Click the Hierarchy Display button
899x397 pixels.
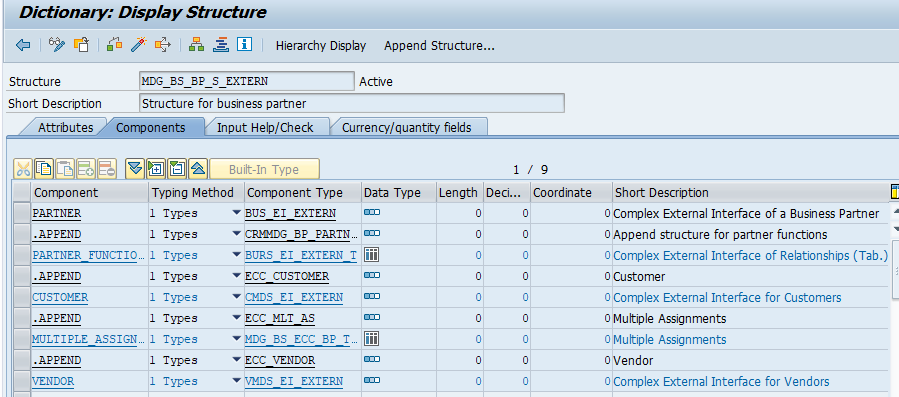click(x=321, y=46)
